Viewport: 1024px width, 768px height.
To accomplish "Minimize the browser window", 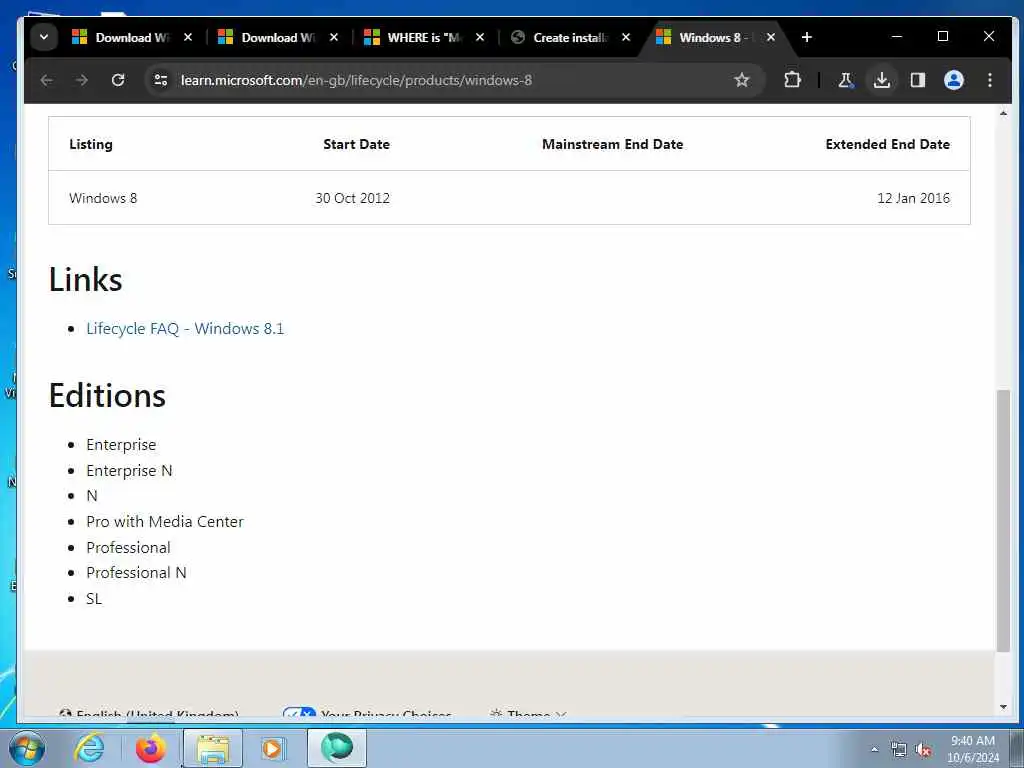I will 897,37.
